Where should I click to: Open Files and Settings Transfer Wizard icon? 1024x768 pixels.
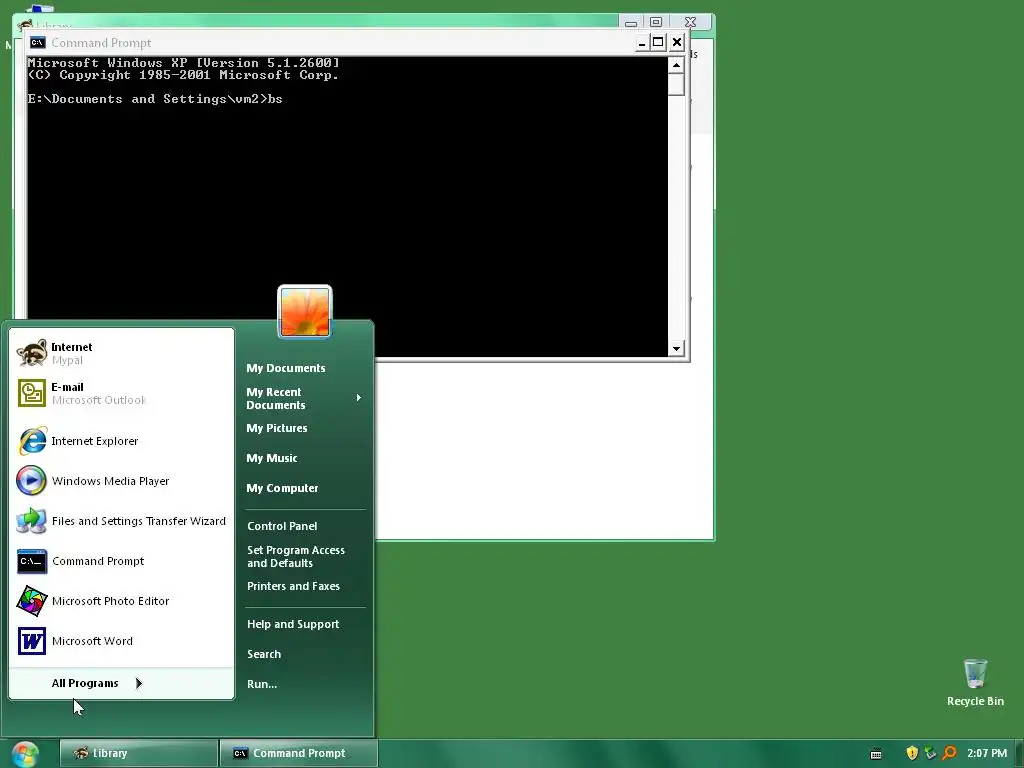(x=31, y=520)
